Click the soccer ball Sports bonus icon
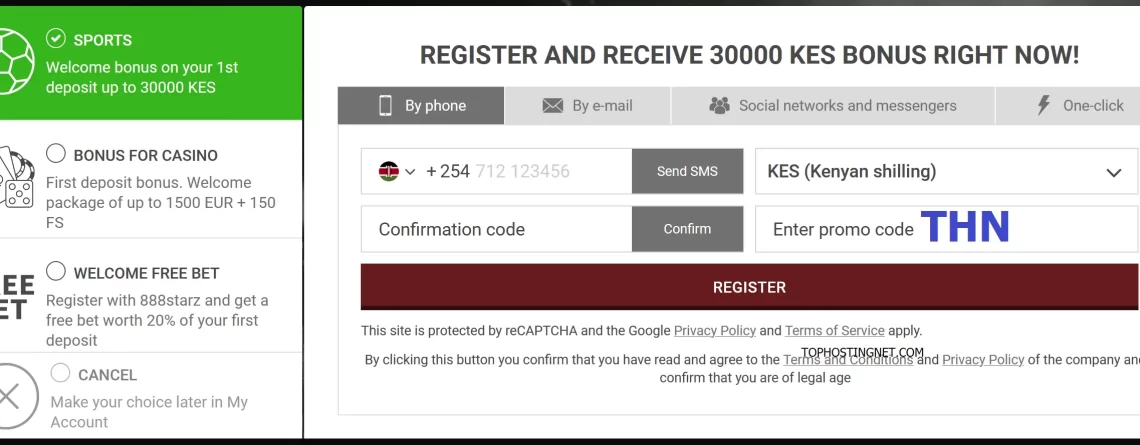 (x=15, y=61)
